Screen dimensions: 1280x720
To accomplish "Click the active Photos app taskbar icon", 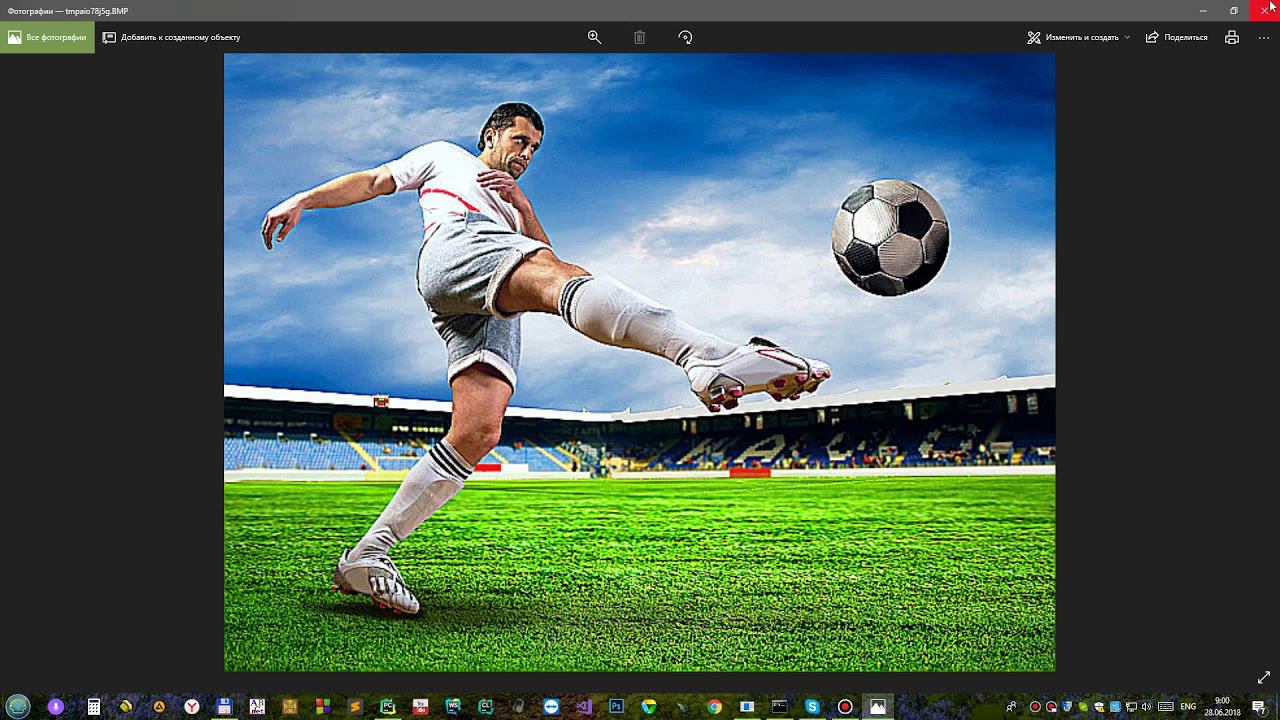I will (877, 706).
